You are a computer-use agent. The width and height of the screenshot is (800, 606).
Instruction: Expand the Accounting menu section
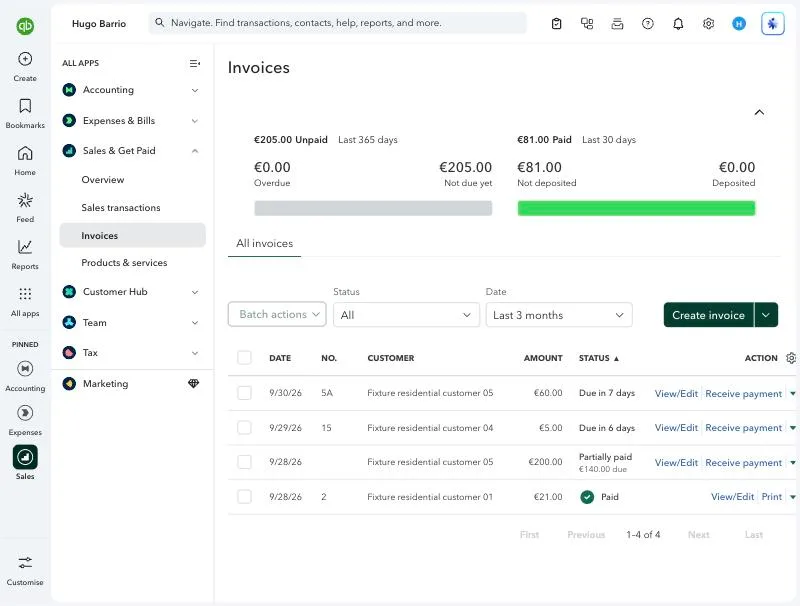(x=195, y=90)
